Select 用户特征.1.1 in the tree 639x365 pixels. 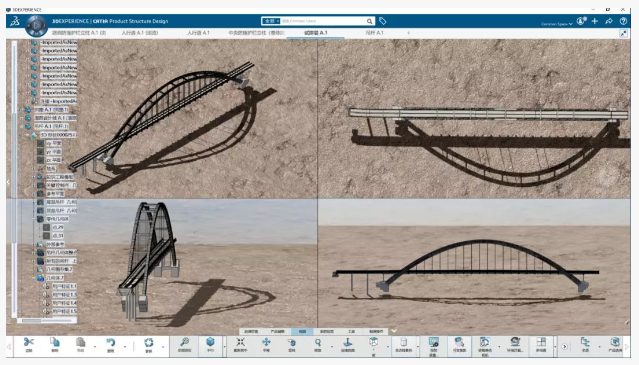point(64,286)
